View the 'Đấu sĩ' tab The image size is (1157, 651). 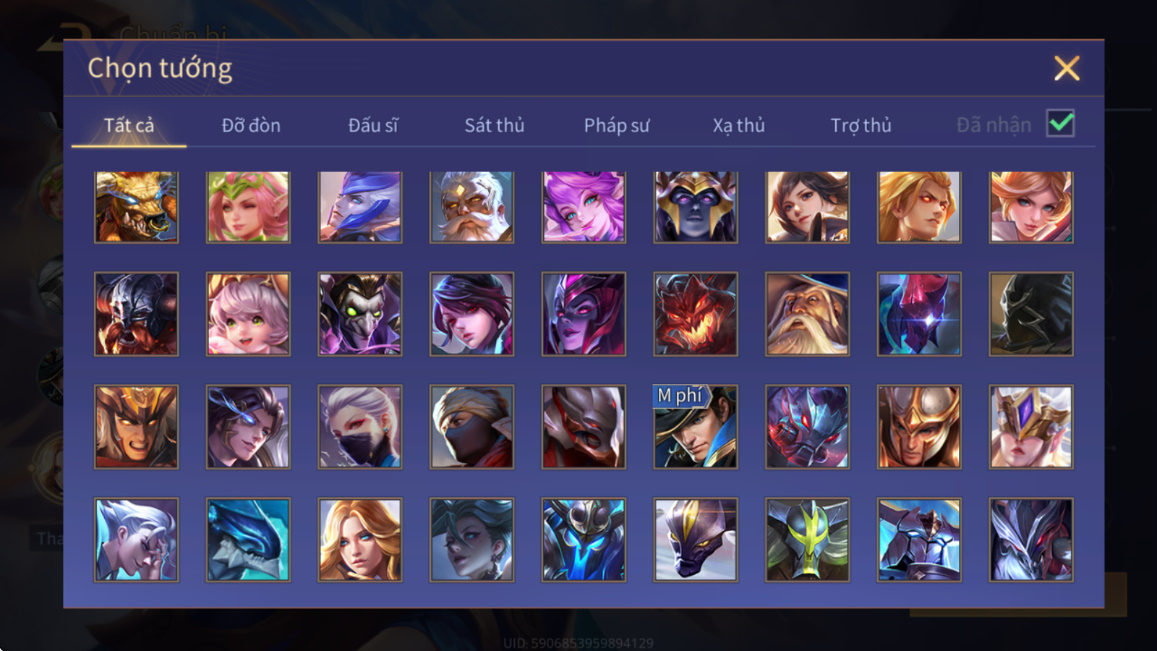[x=373, y=125]
